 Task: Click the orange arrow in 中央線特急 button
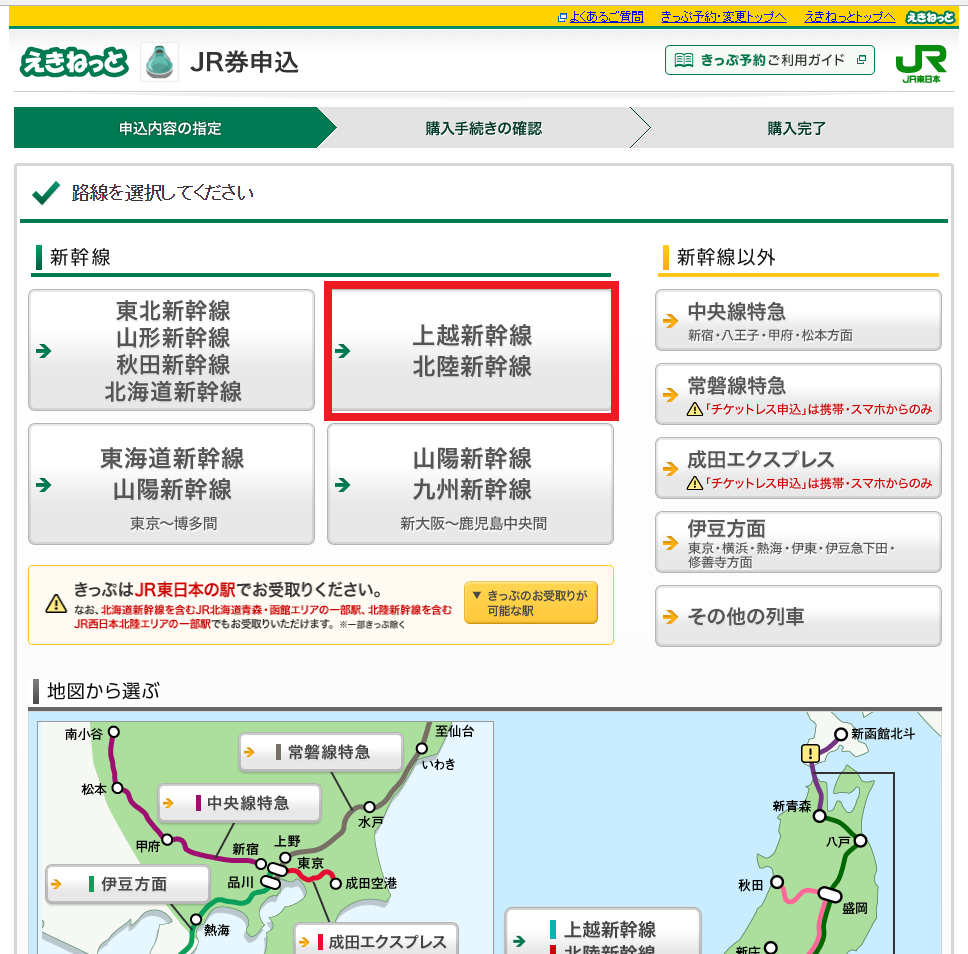[670, 320]
